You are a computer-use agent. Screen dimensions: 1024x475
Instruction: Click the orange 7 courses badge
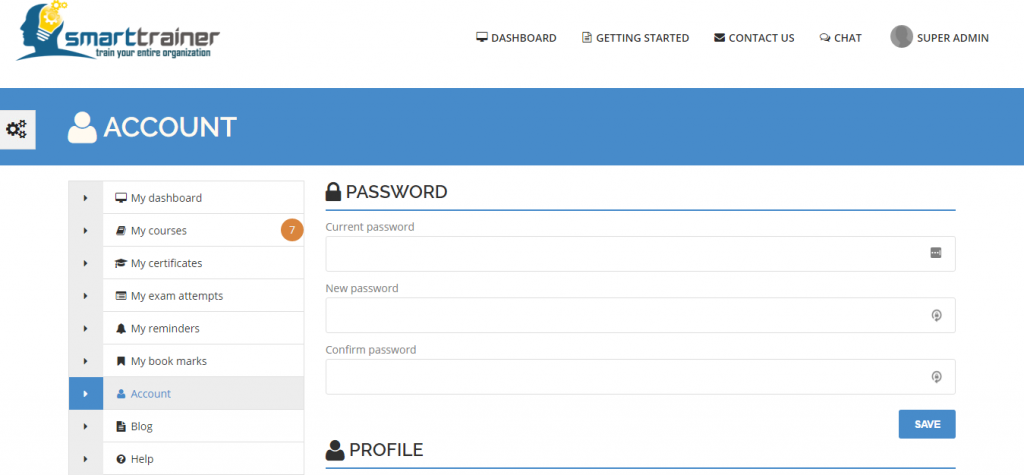coord(291,231)
